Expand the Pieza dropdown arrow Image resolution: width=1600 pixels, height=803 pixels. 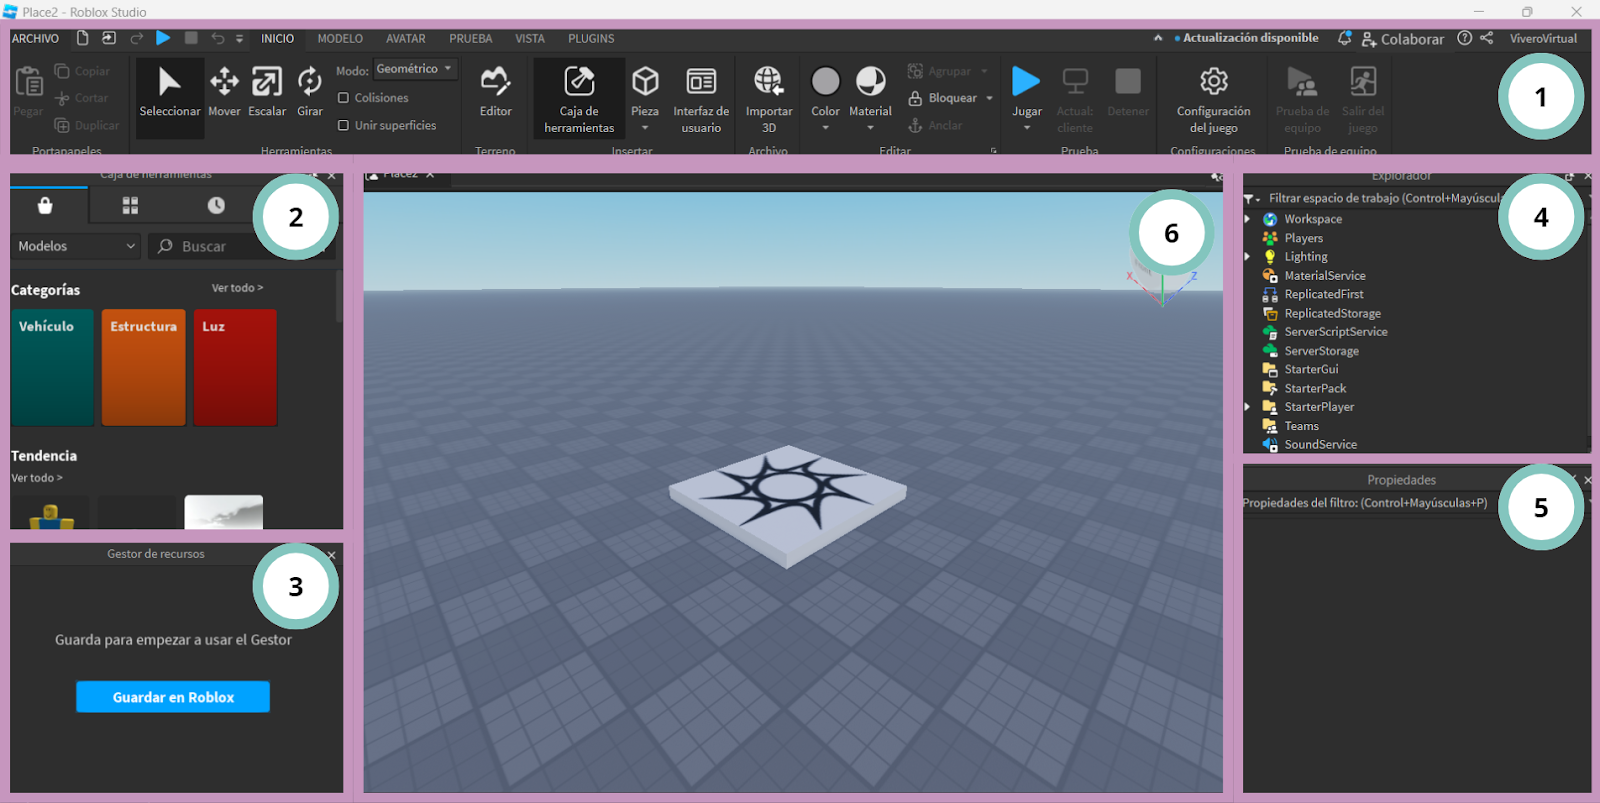645,128
